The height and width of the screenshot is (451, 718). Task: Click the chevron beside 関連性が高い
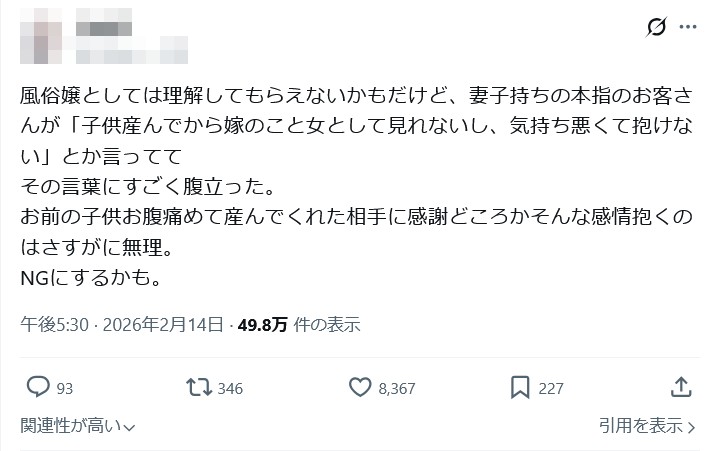click(x=129, y=427)
